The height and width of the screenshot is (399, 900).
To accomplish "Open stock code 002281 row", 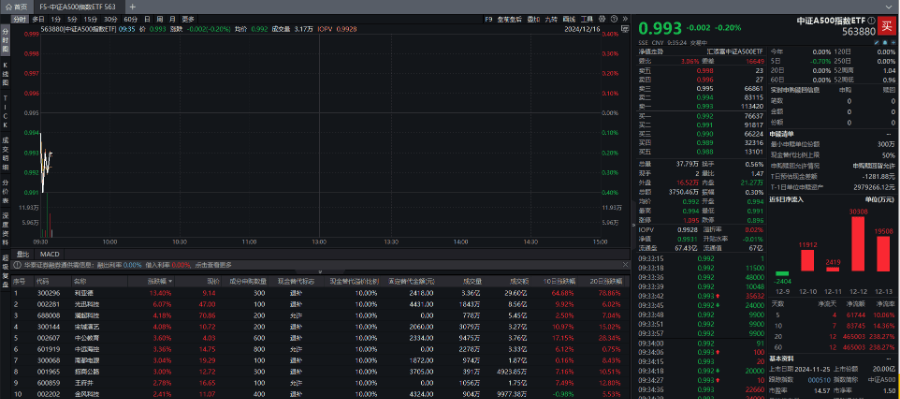I will point(321,304).
